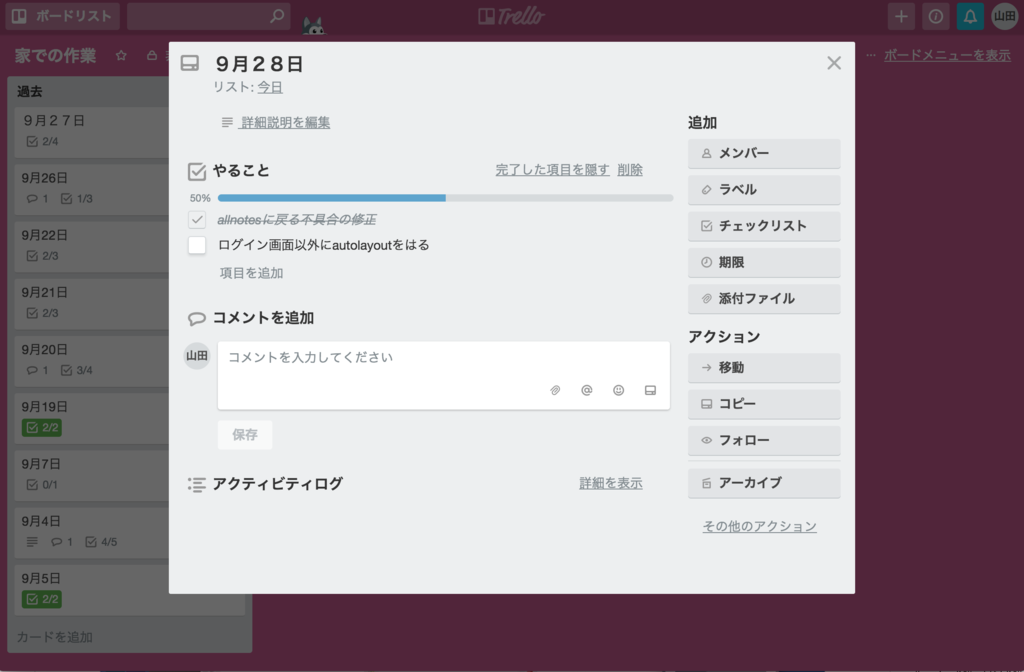This screenshot has height=672, width=1024.
Task: Click the search field in header
Action: [209, 16]
